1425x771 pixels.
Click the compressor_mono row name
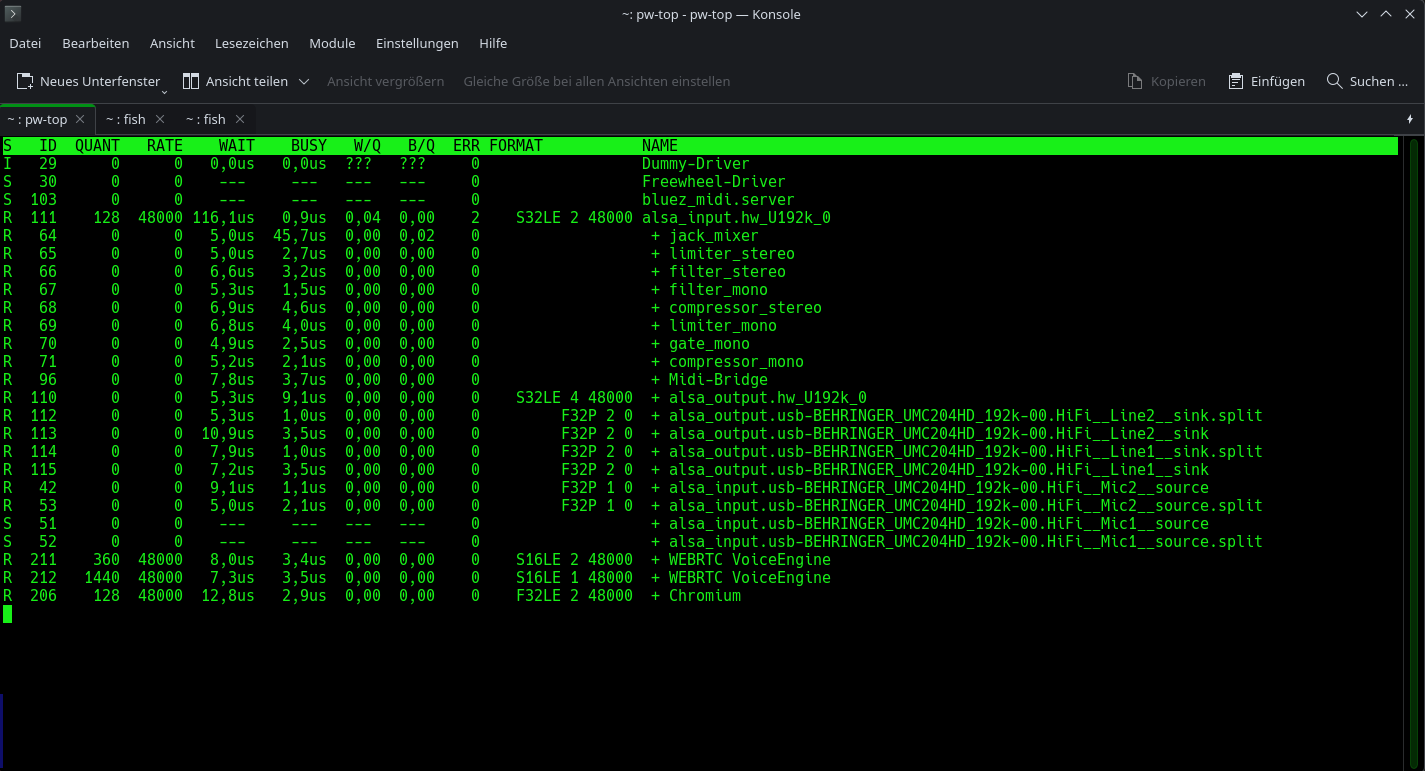tap(736, 362)
